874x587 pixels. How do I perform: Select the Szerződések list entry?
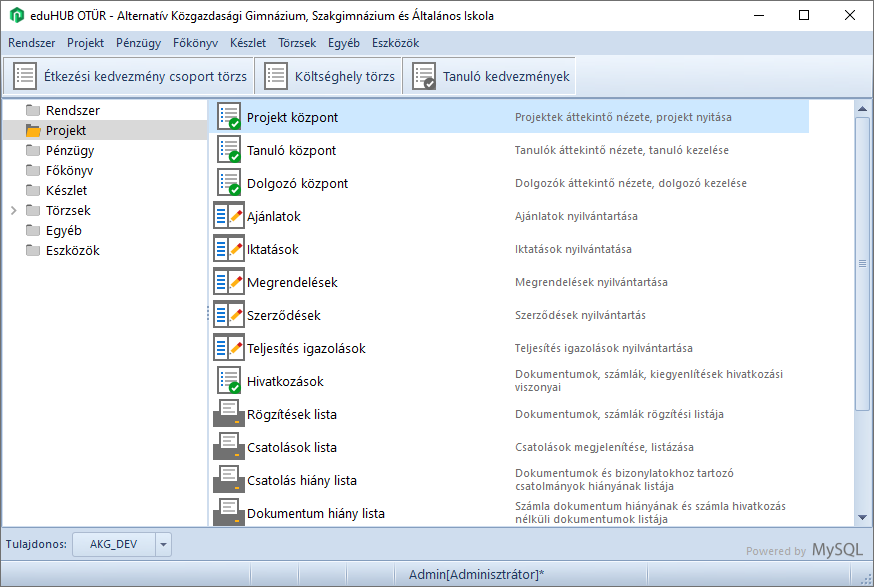point(283,315)
